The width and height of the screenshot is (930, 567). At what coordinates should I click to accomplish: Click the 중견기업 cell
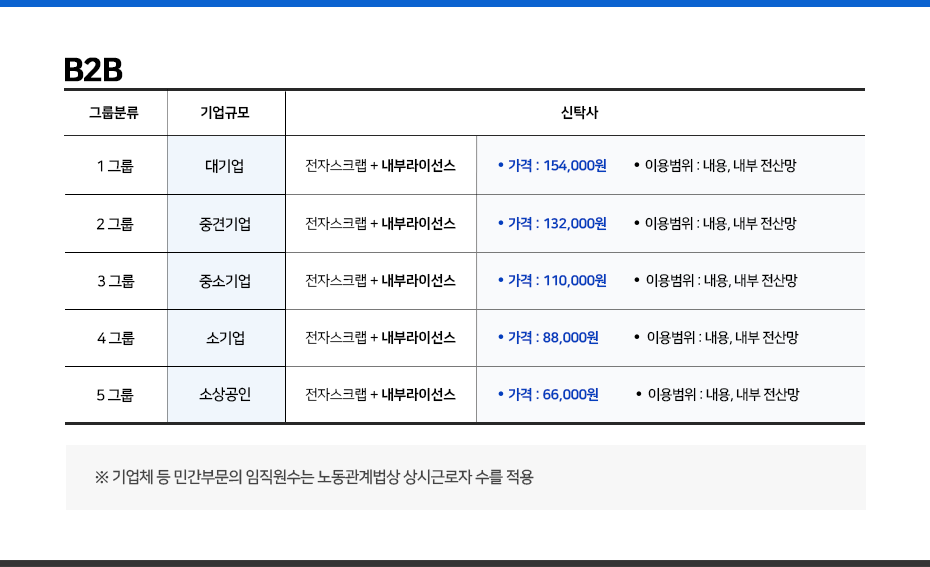tap(225, 224)
